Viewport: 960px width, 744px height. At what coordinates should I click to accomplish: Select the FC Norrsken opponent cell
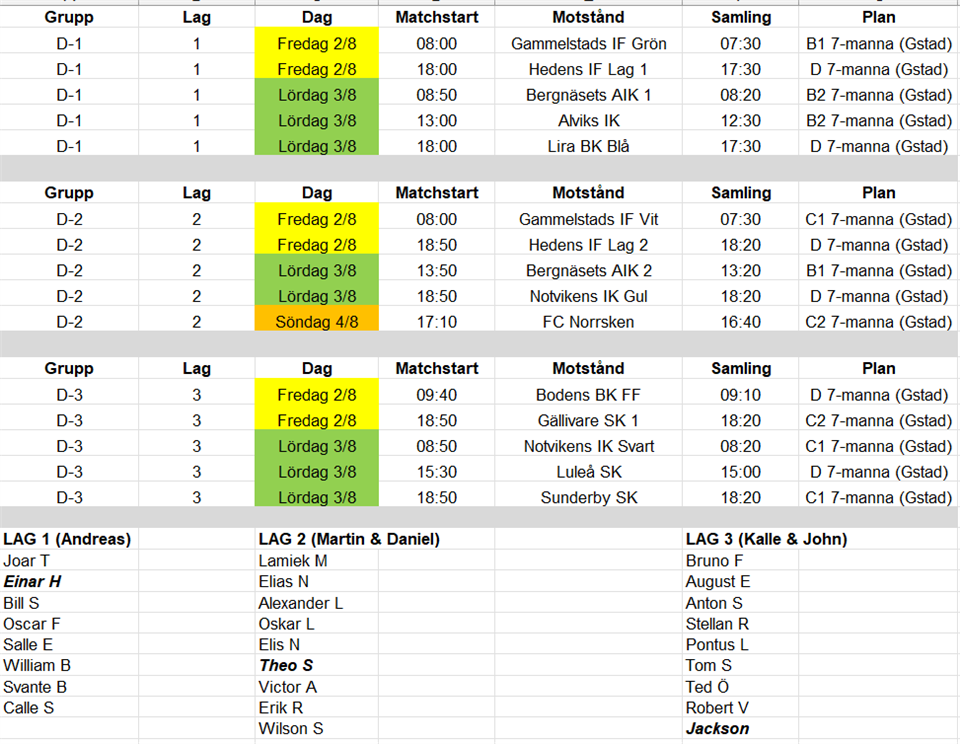(x=588, y=322)
